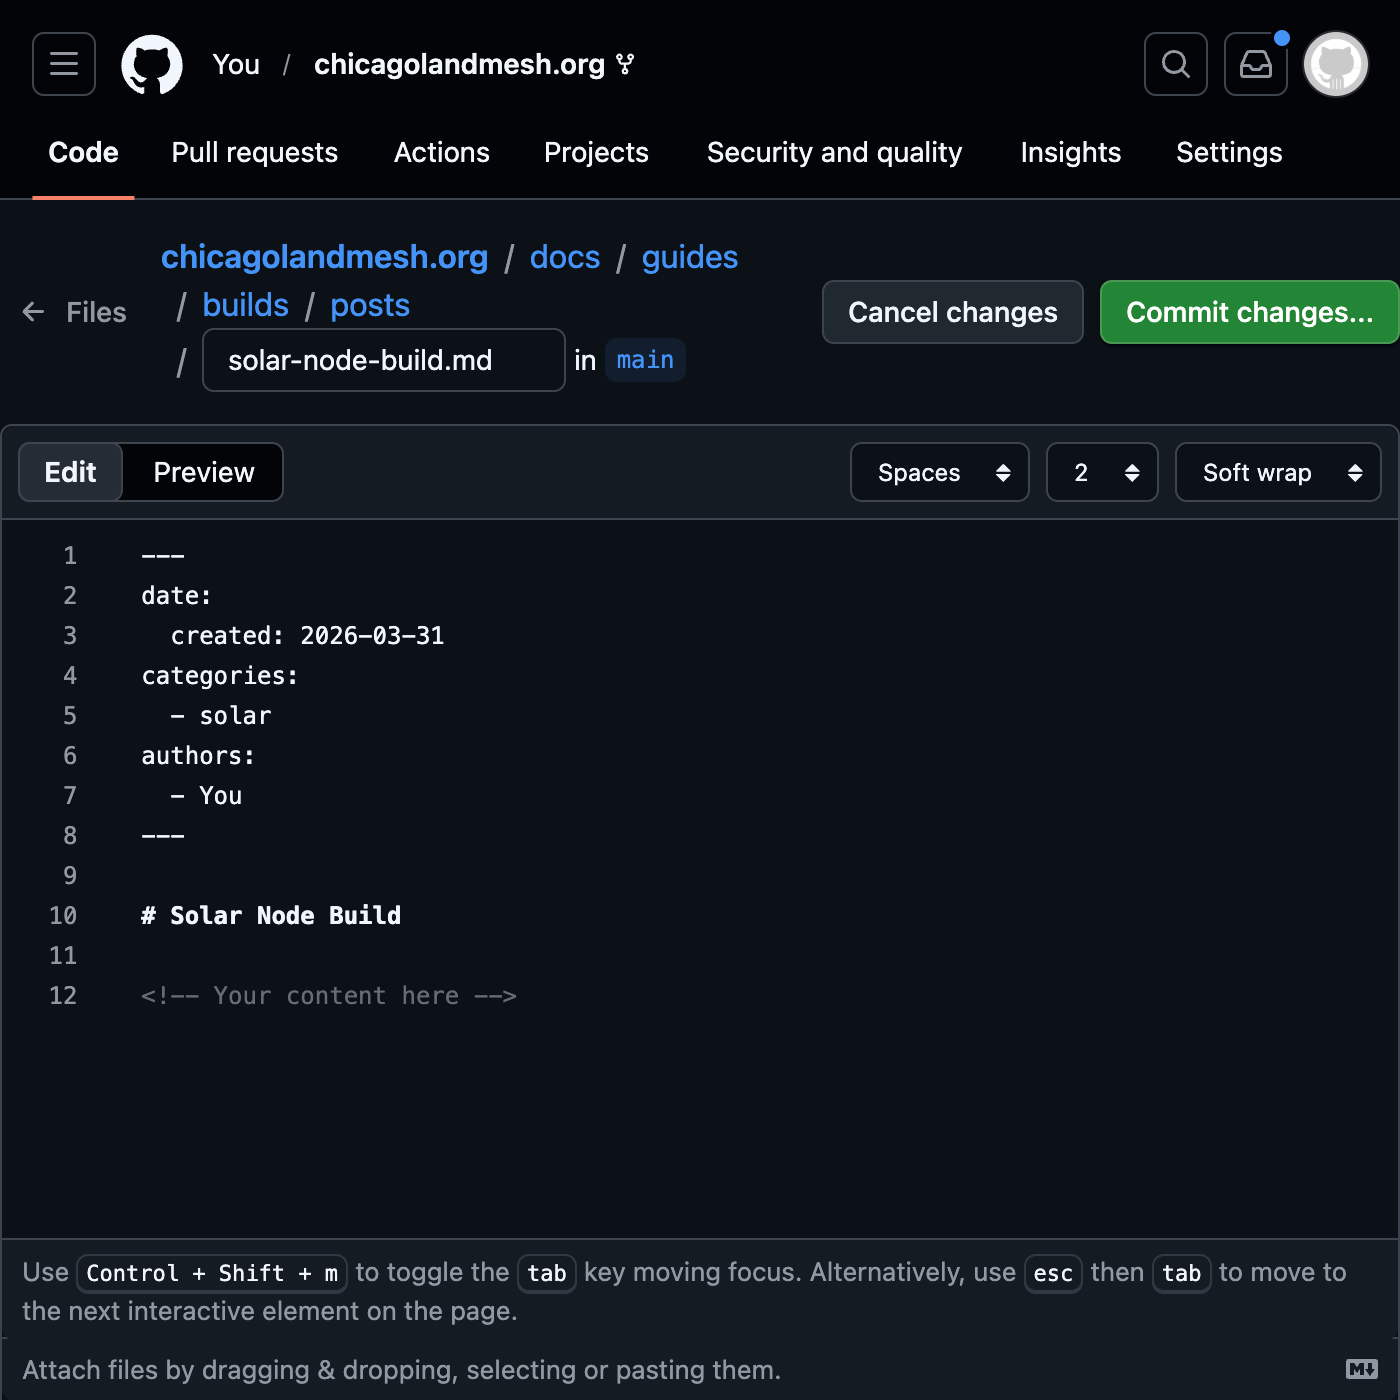Open the hamburger navigation menu
This screenshot has height=1400, width=1400.
pyautogui.click(x=64, y=64)
